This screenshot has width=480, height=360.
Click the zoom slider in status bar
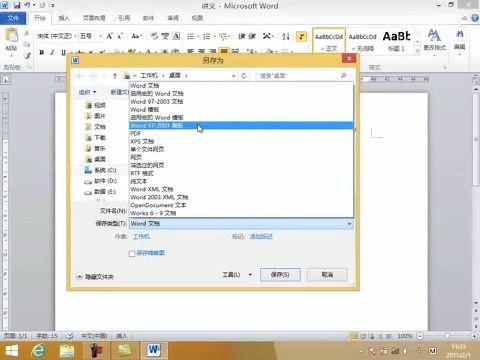pos(447,336)
